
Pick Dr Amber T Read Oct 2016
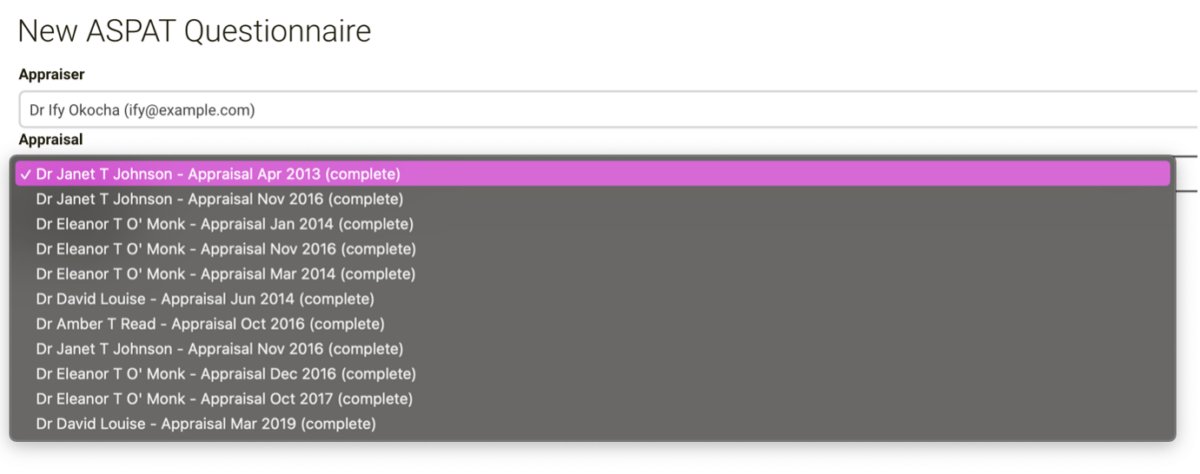tap(210, 324)
